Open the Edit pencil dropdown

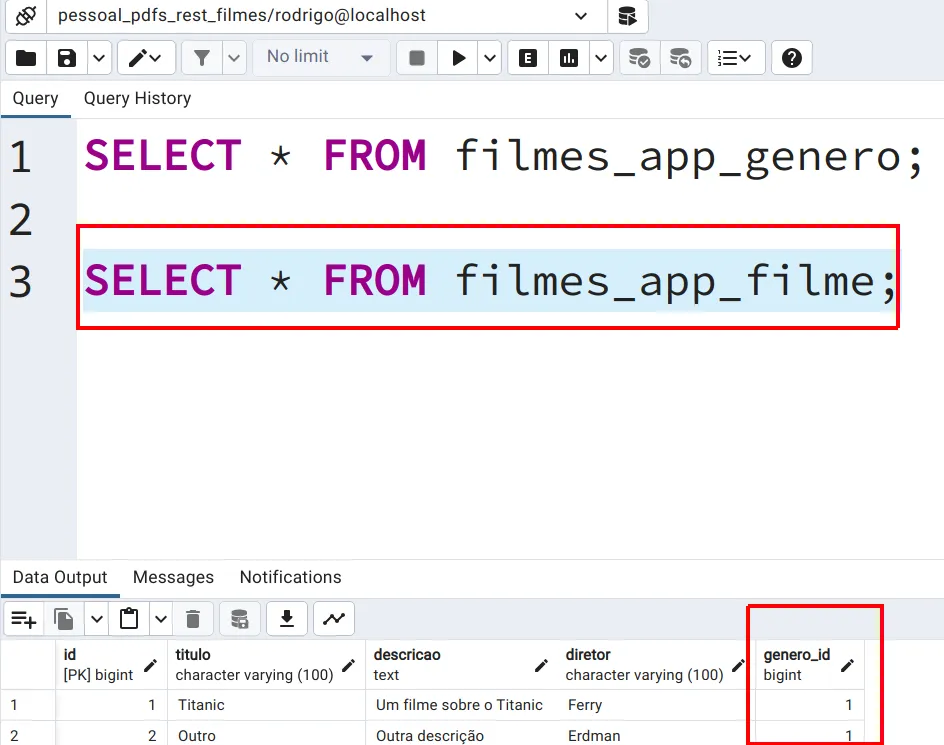[146, 58]
